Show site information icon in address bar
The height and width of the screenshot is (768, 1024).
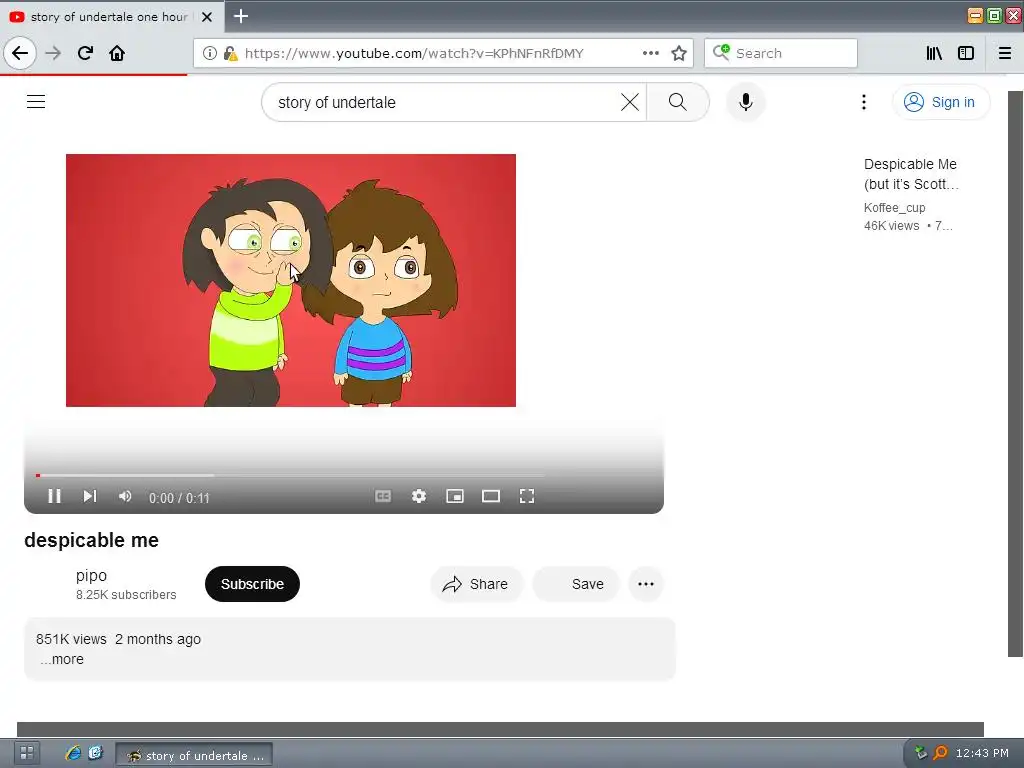[209, 53]
